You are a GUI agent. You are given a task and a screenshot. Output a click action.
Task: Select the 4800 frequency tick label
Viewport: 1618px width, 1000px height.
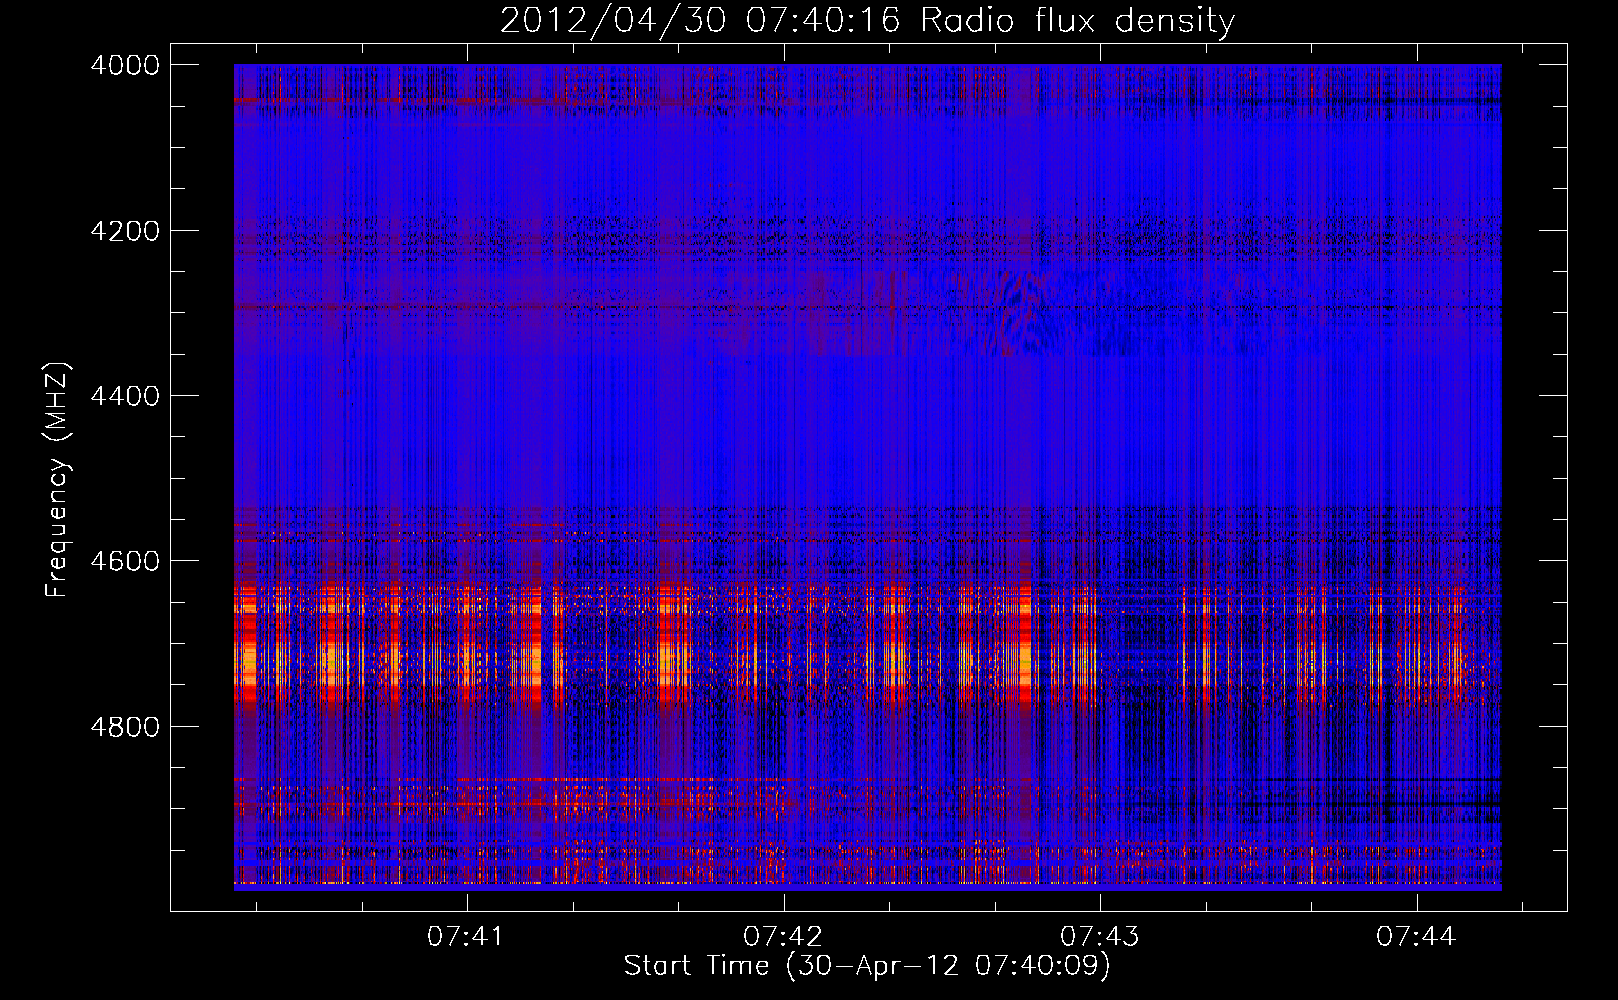click(x=125, y=727)
